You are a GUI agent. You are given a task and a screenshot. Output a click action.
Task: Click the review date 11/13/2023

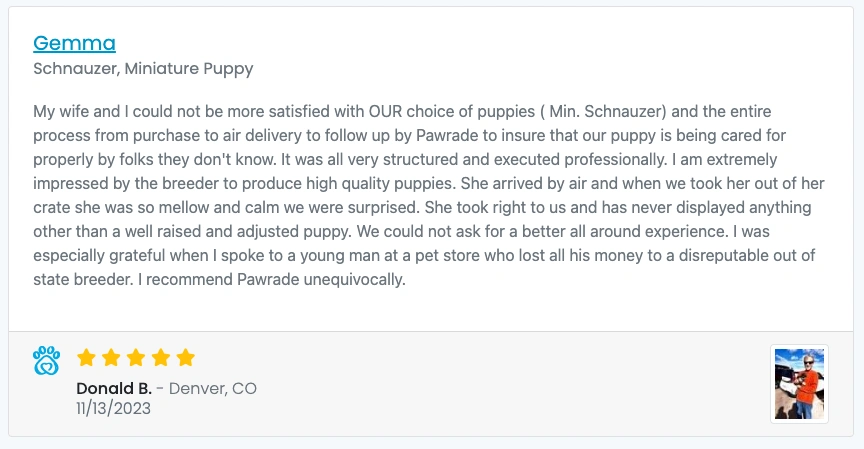coord(111,407)
